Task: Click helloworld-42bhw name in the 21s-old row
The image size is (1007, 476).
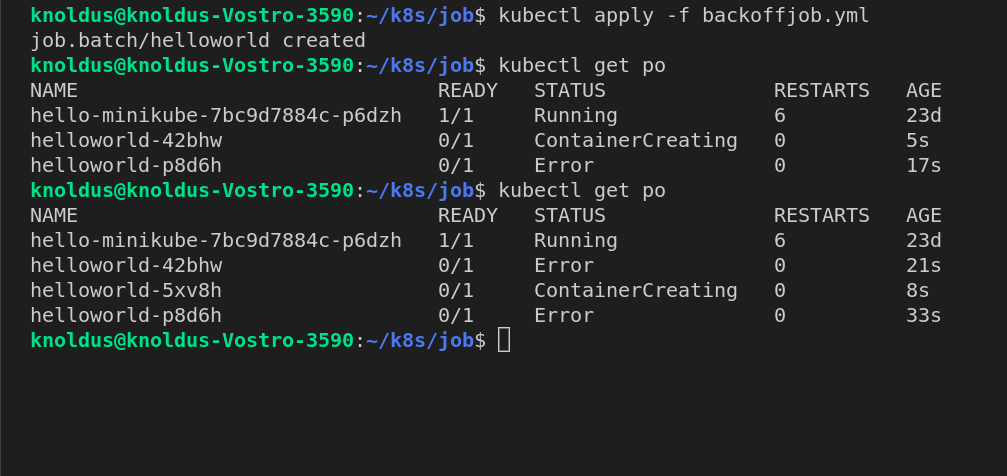Action: 126,265
